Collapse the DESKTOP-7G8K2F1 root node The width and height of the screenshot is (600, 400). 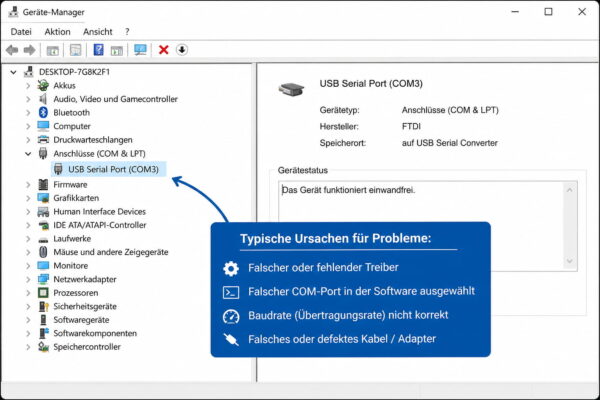tap(13, 72)
